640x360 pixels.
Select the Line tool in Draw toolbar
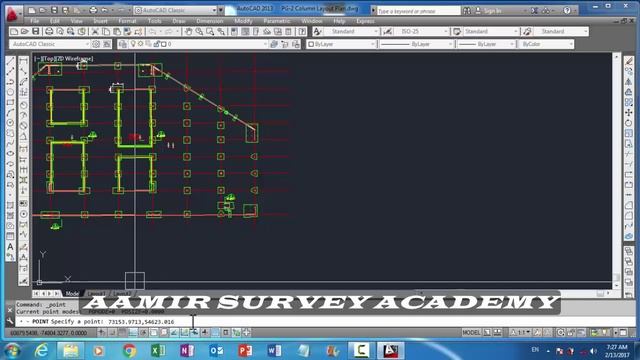11,61
